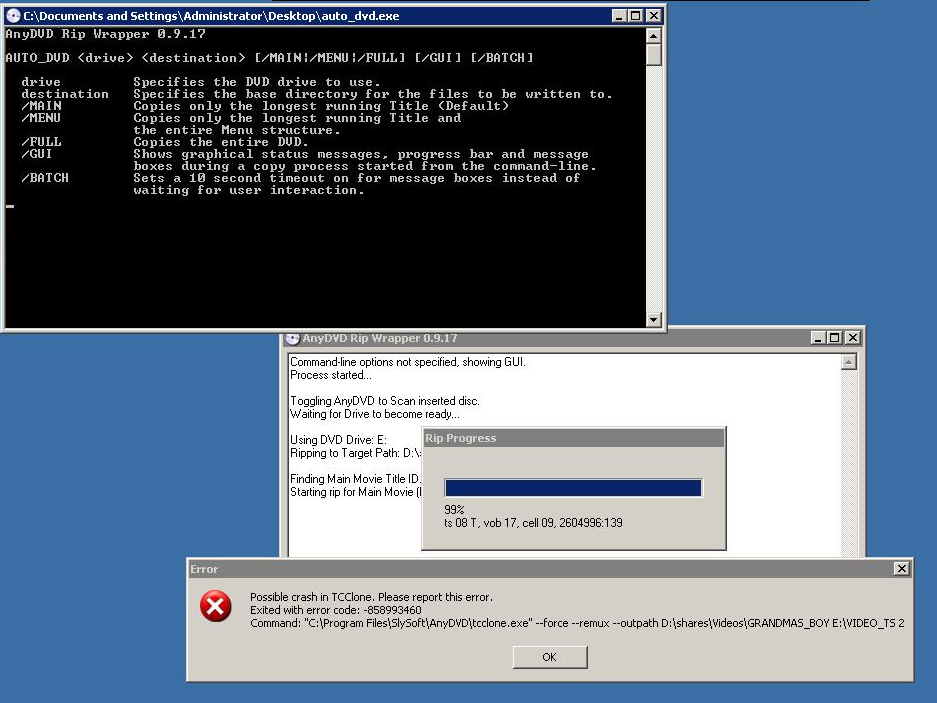937x703 pixels.
Task: Click the disc icon in the auto_dvd.exe title bar
Action: point(13,16)
